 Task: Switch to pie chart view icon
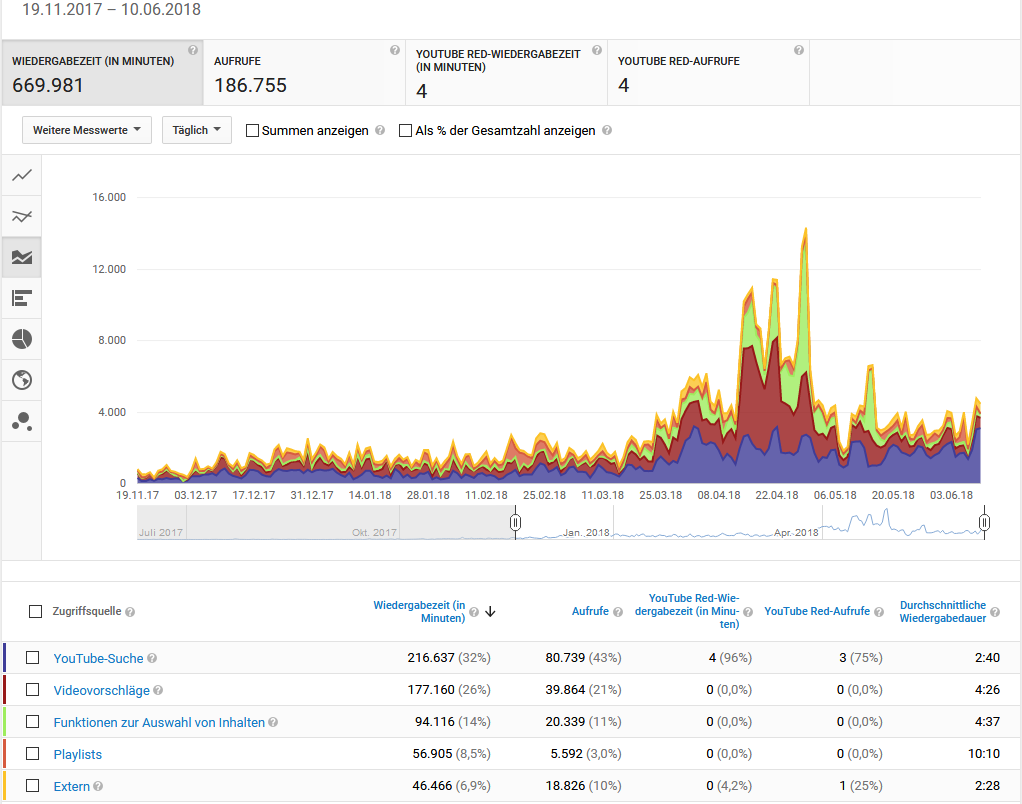point(22,339)
